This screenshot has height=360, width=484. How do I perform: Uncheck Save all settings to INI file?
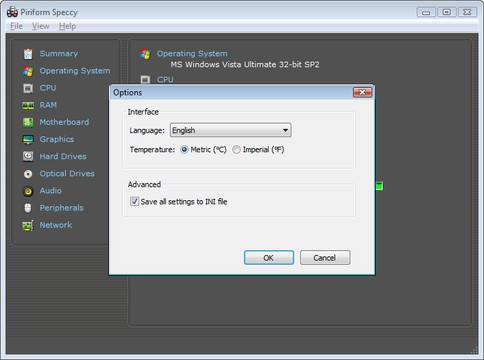(x=134, y=201)
